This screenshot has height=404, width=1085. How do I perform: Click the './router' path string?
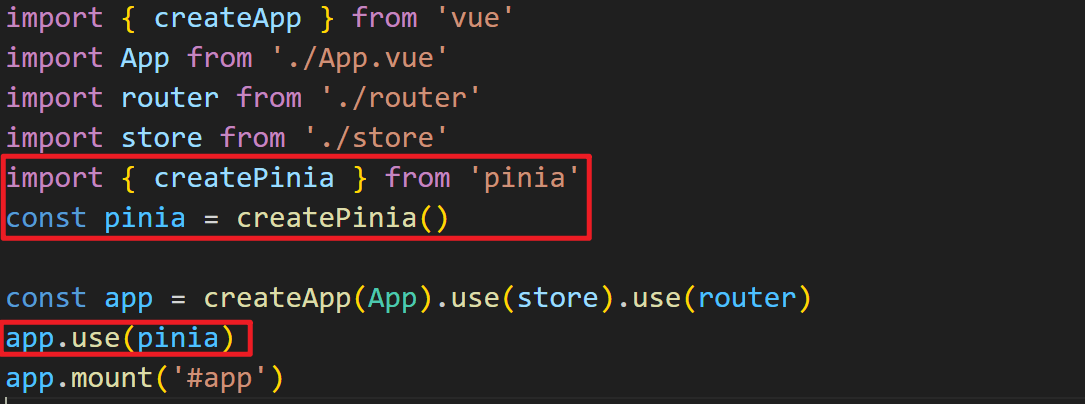coord(401,98)
